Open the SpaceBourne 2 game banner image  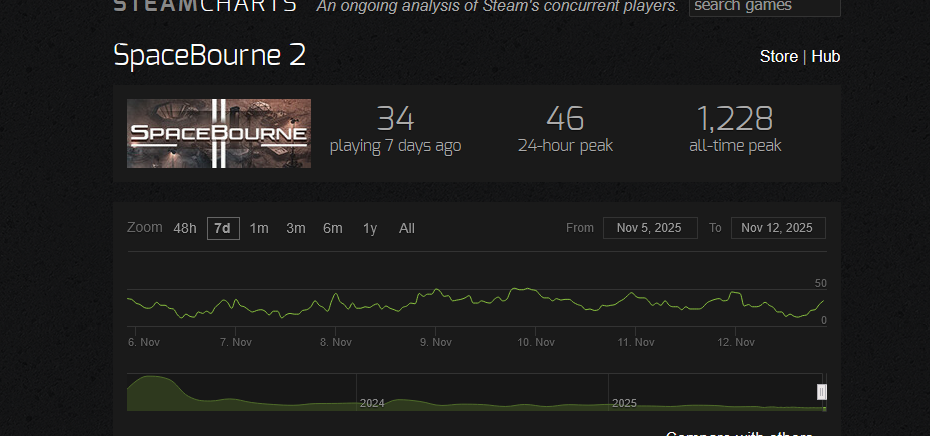coord(219,133)
